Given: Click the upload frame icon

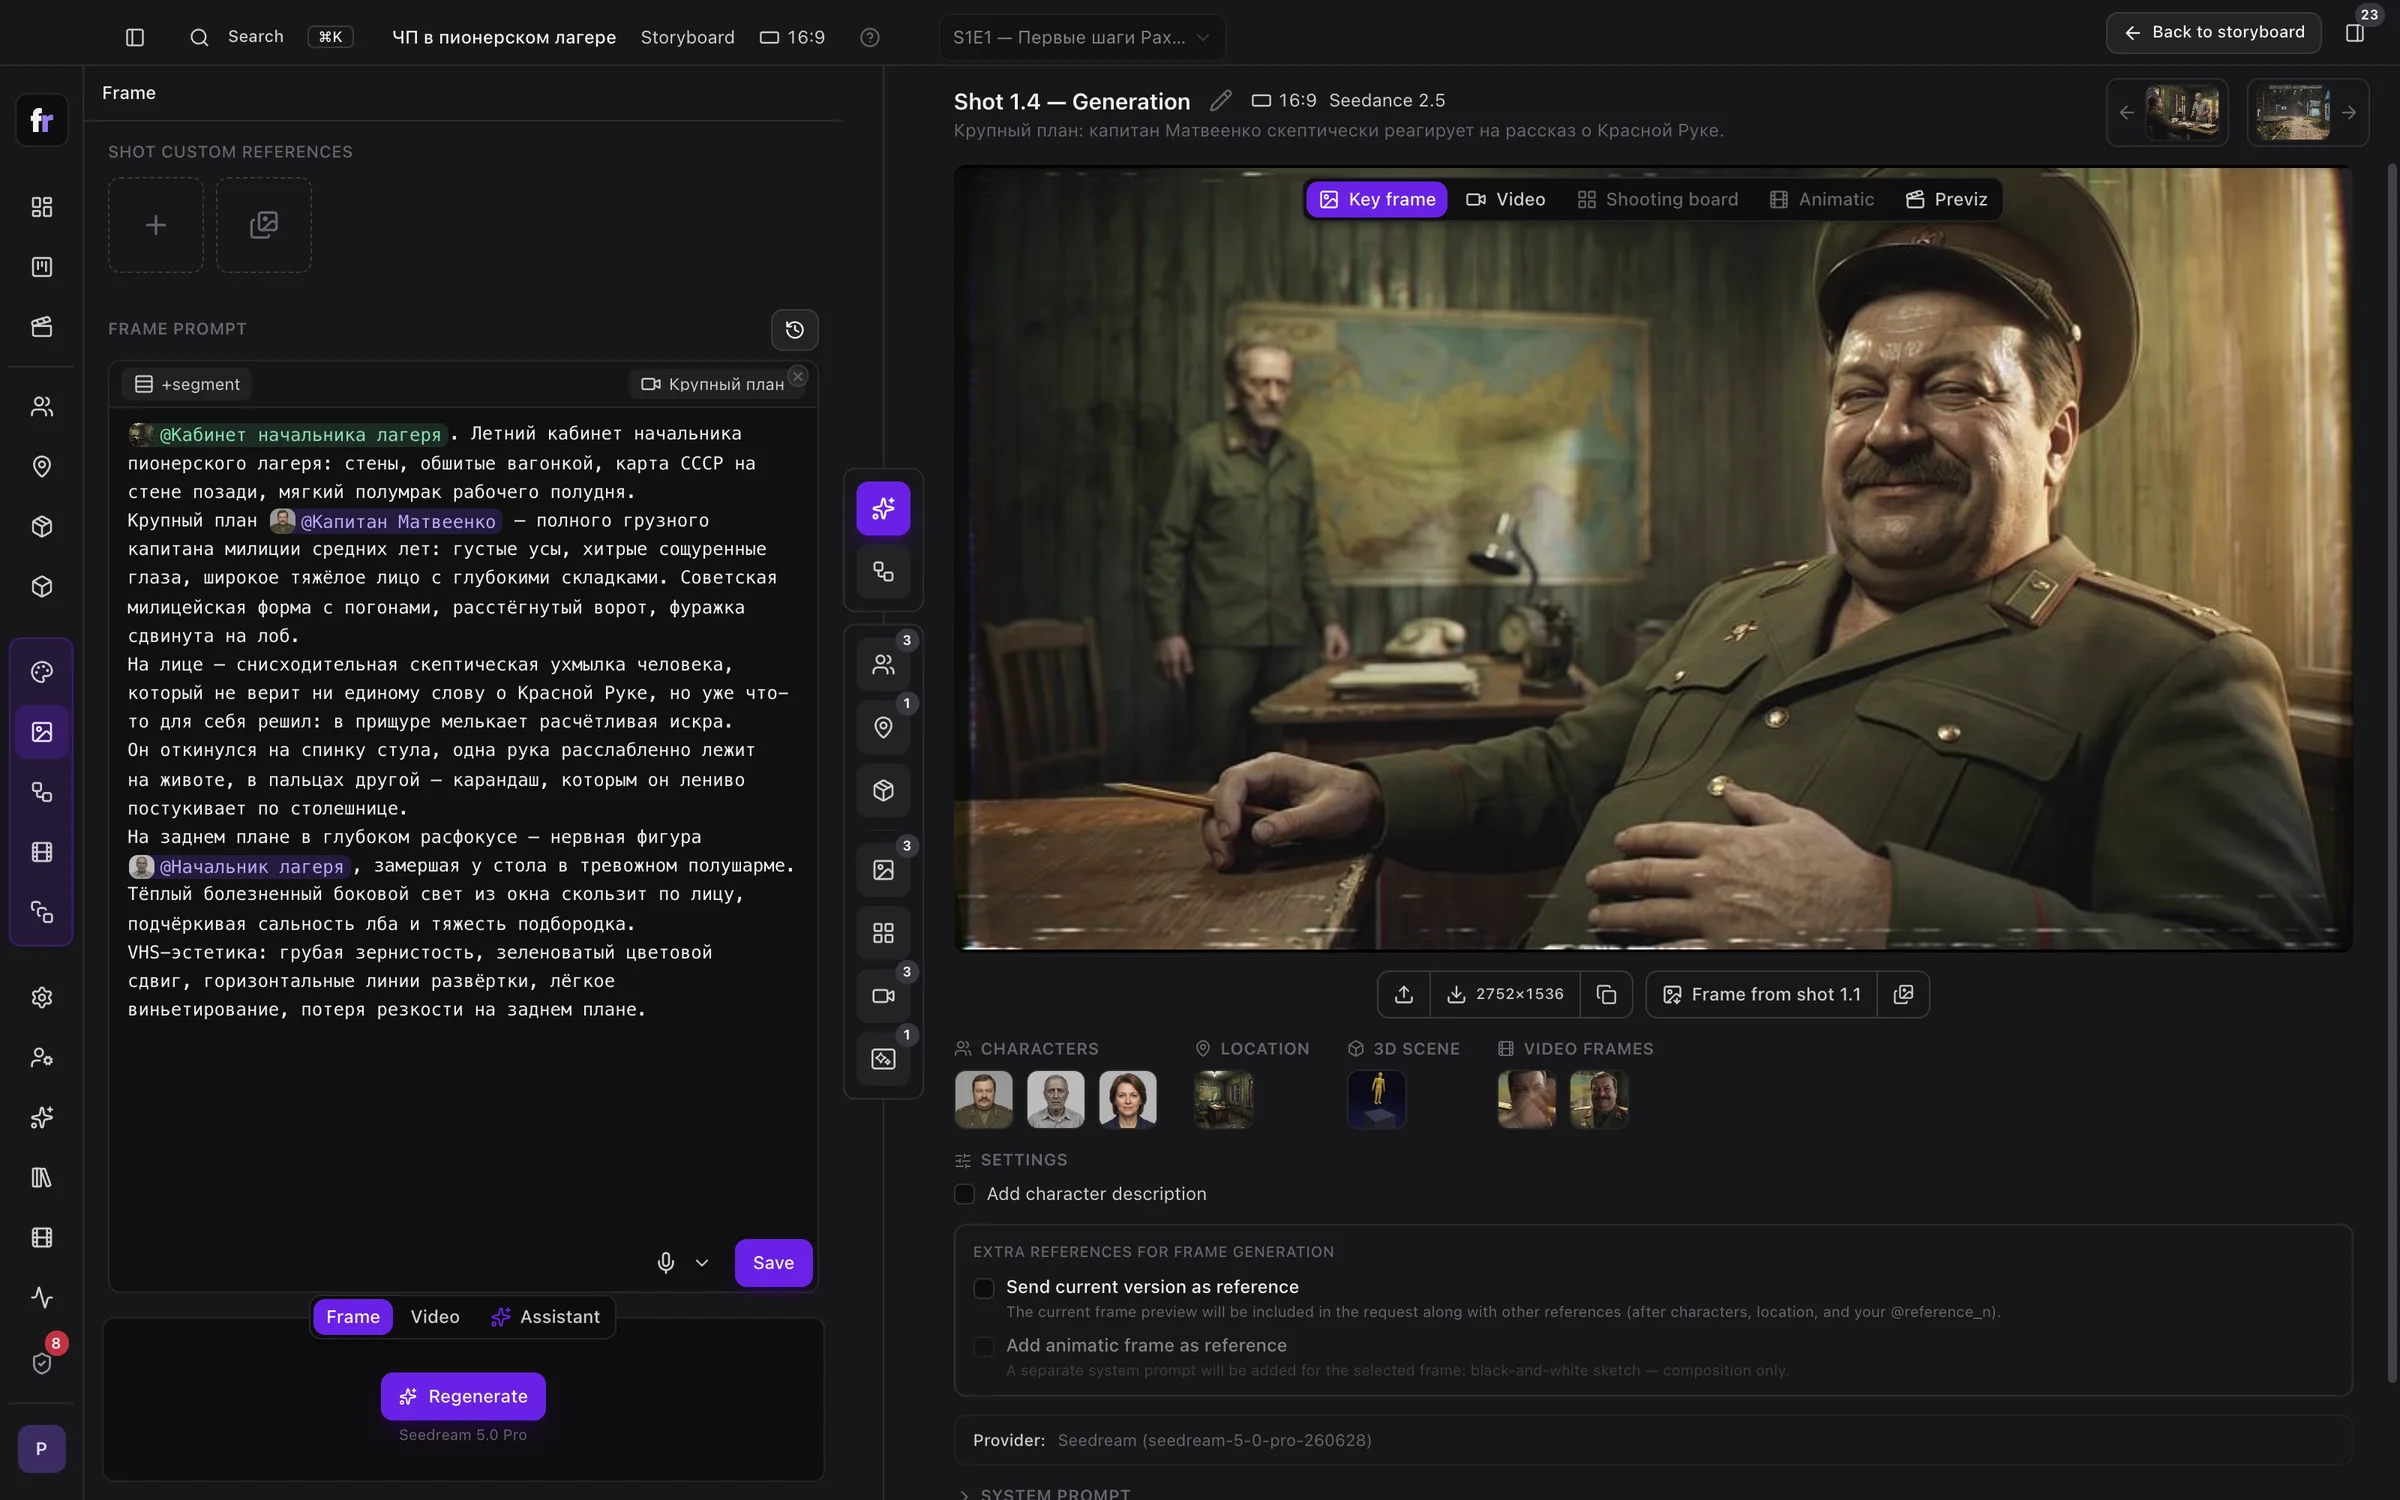Looking at the screenshot, I should (x=1404, y=994).
